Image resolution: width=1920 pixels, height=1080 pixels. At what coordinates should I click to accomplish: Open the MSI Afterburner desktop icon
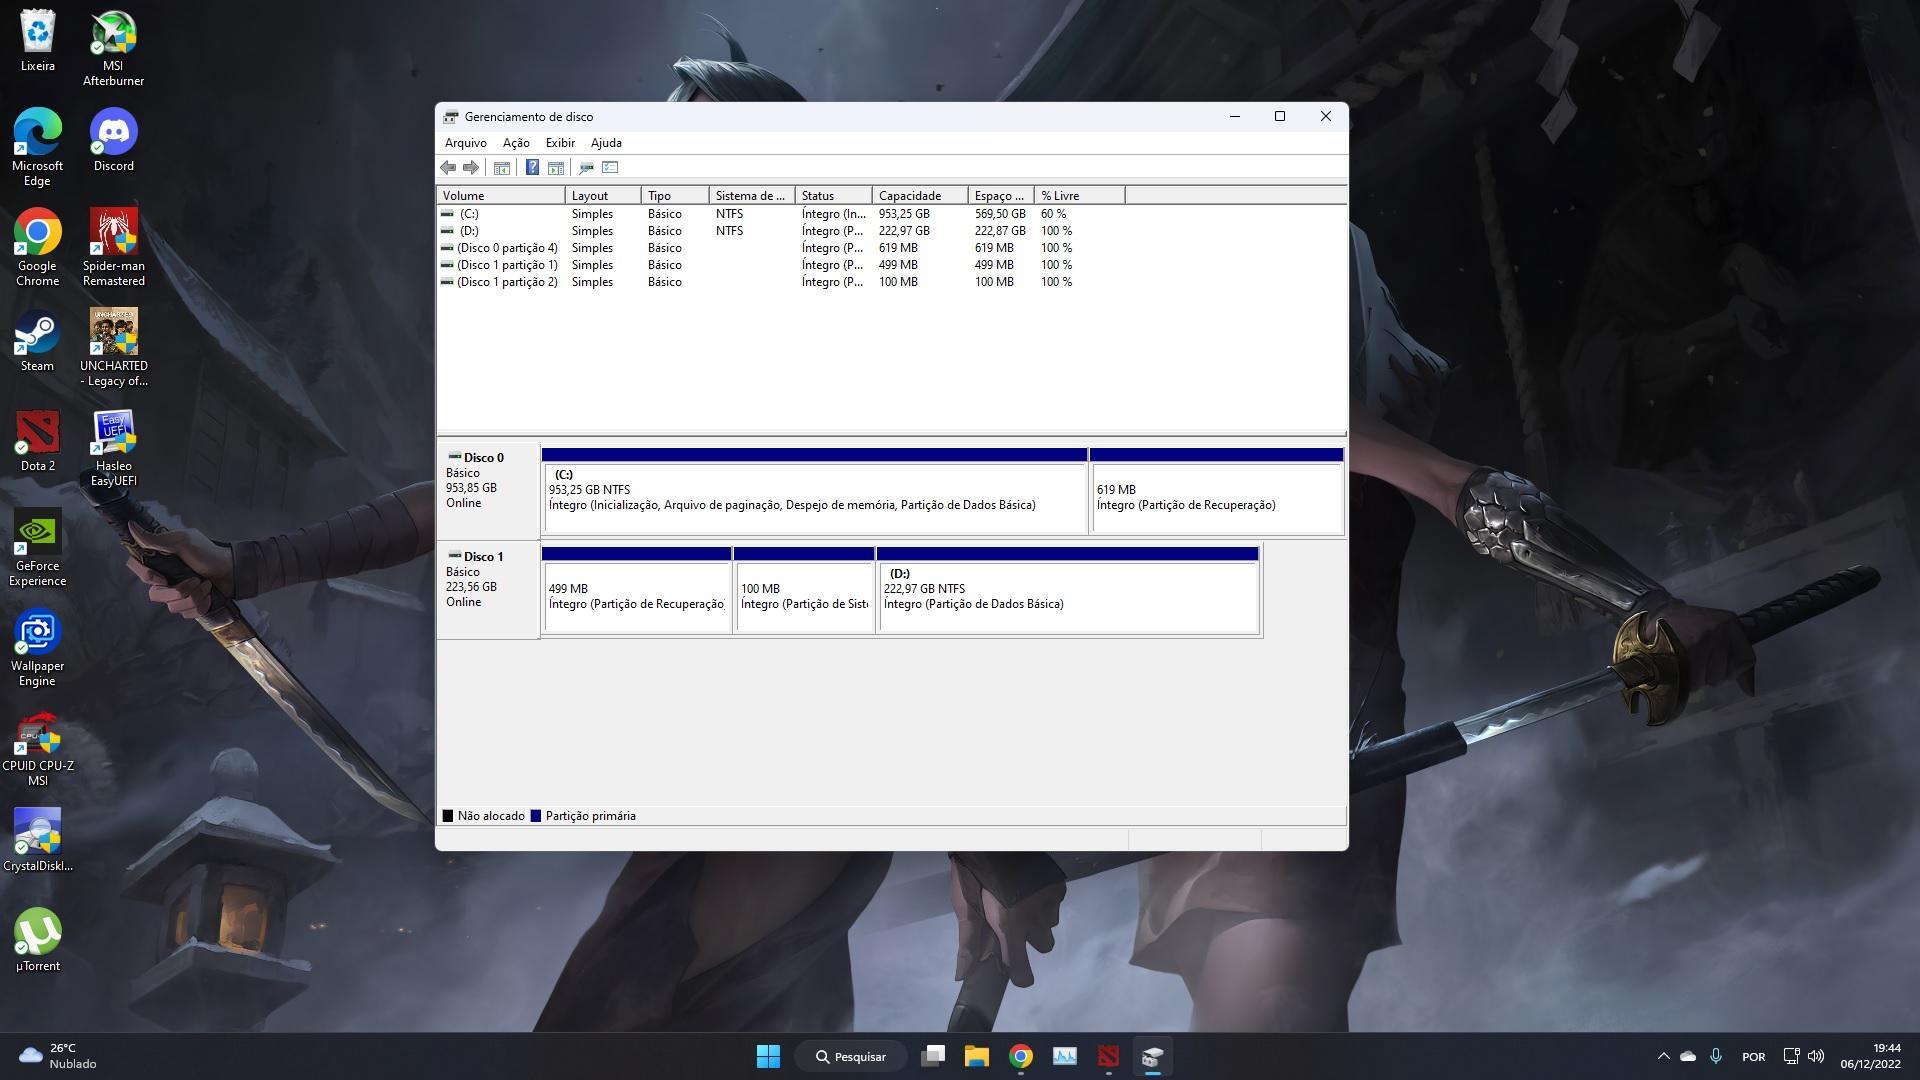click(x=113, y=48)
